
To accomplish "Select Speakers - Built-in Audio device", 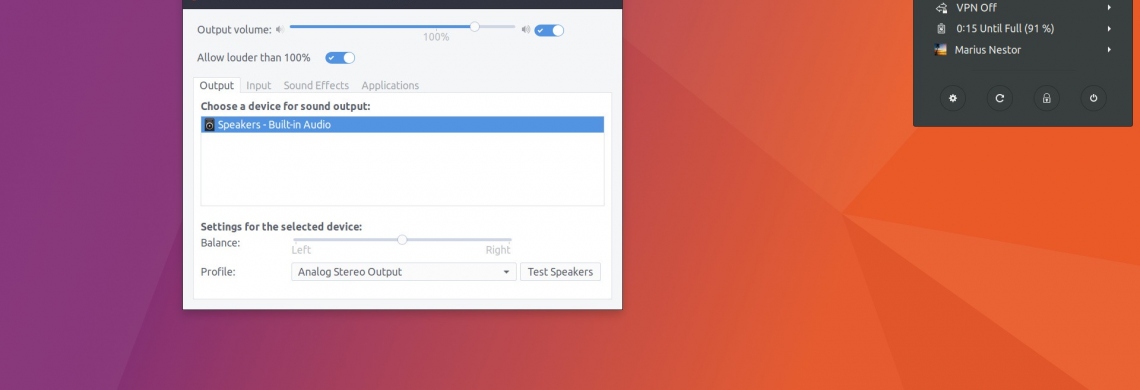I will (x=402, y=124).
